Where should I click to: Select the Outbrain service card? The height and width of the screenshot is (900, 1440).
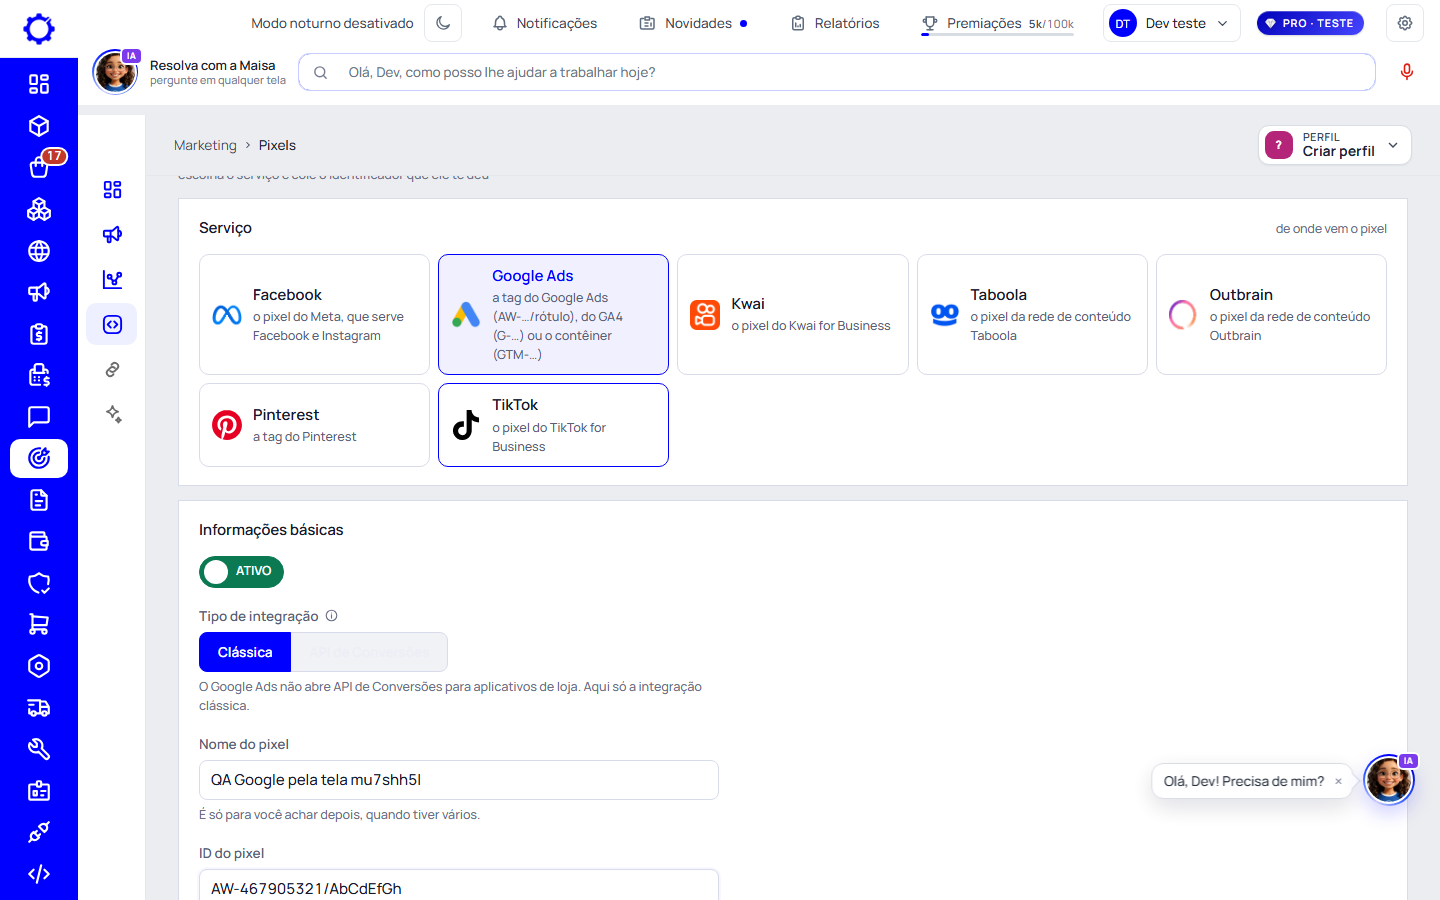click(1271, 314)
